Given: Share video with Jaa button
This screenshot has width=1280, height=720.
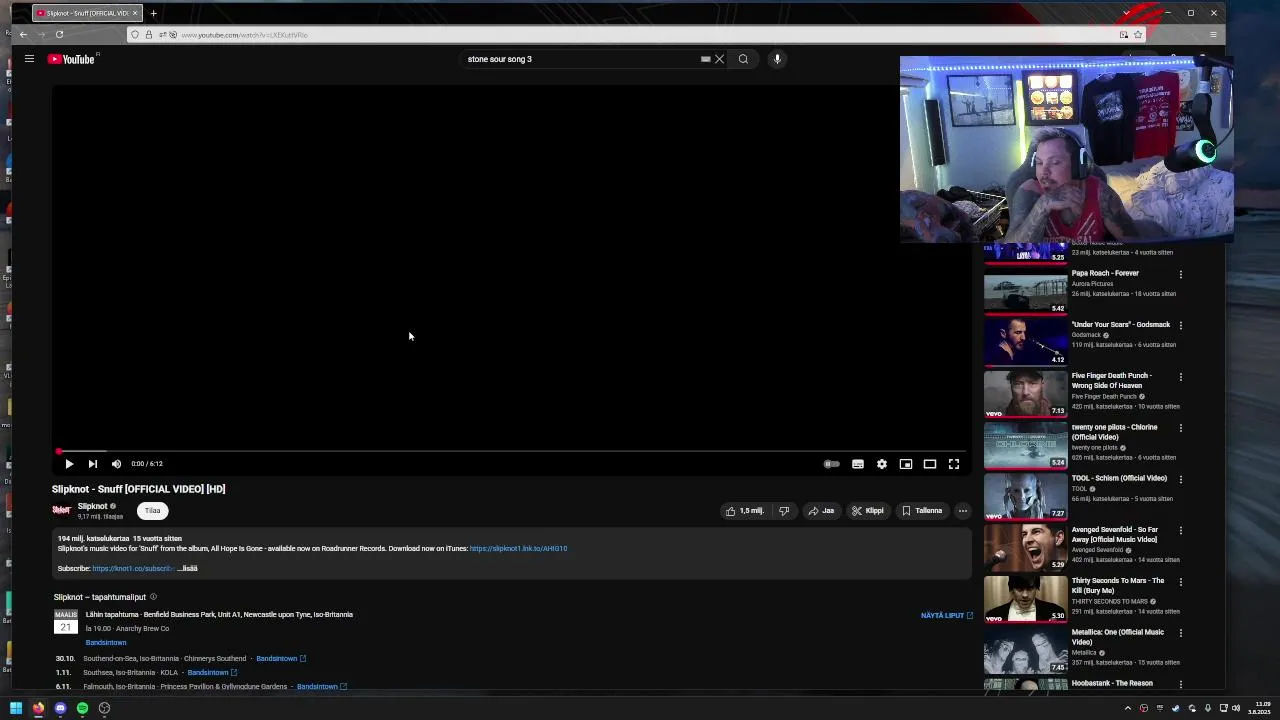Looking at the screenshot, I should click(x=821, y=511).
